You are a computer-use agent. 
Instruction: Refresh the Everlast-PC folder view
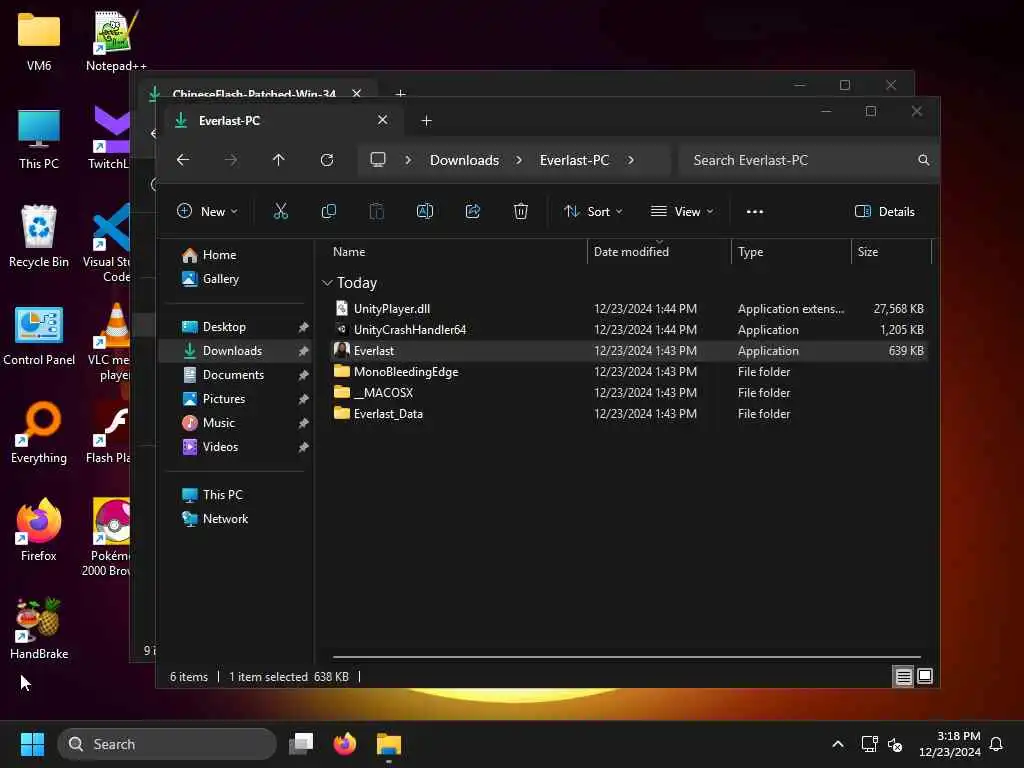click(x=327, y=160)
